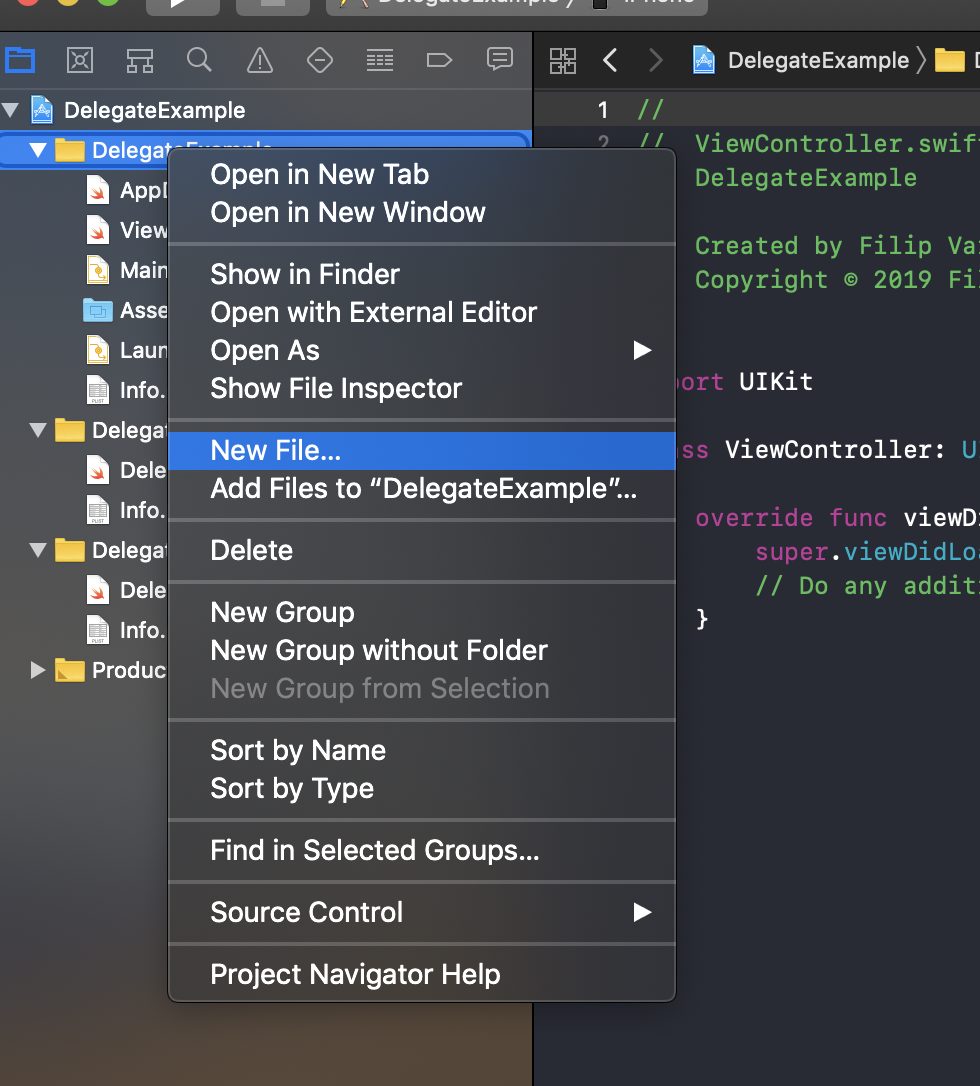
Task: Collapse the DelegateExample project root triangle
Action: 10,109
